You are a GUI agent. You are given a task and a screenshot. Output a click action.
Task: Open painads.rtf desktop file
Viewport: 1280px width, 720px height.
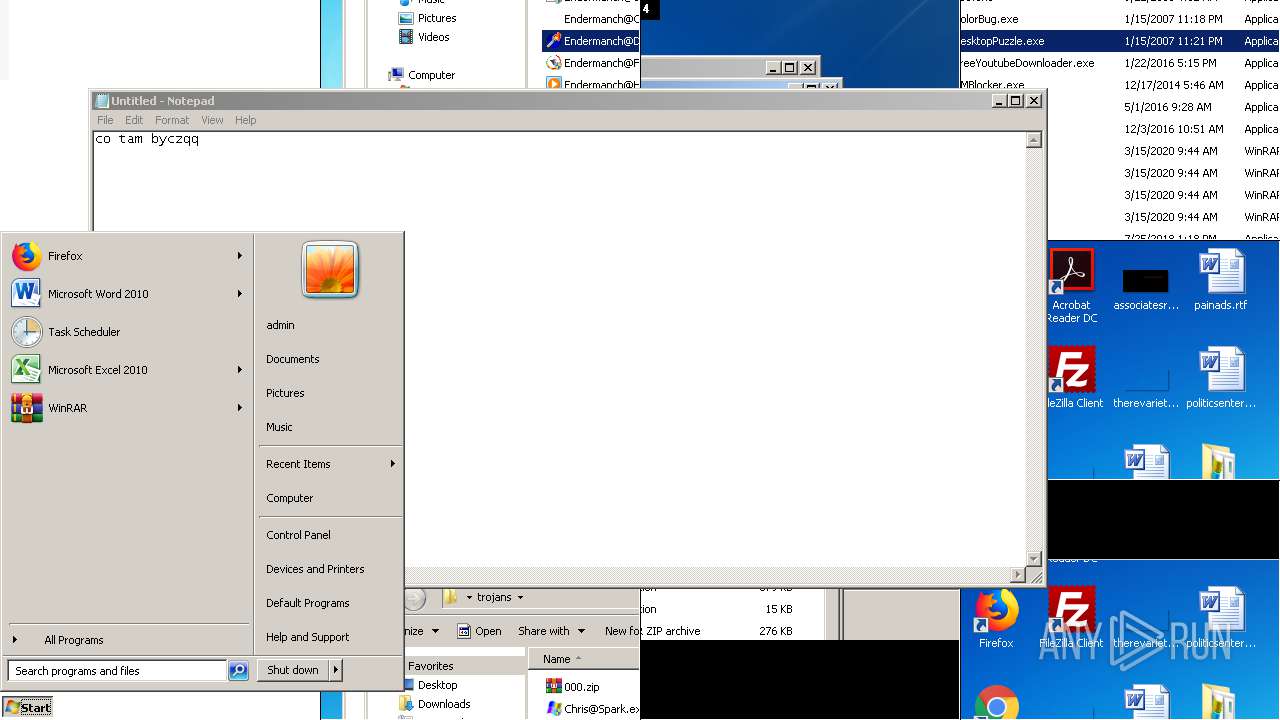click(x=1220, y=280)
